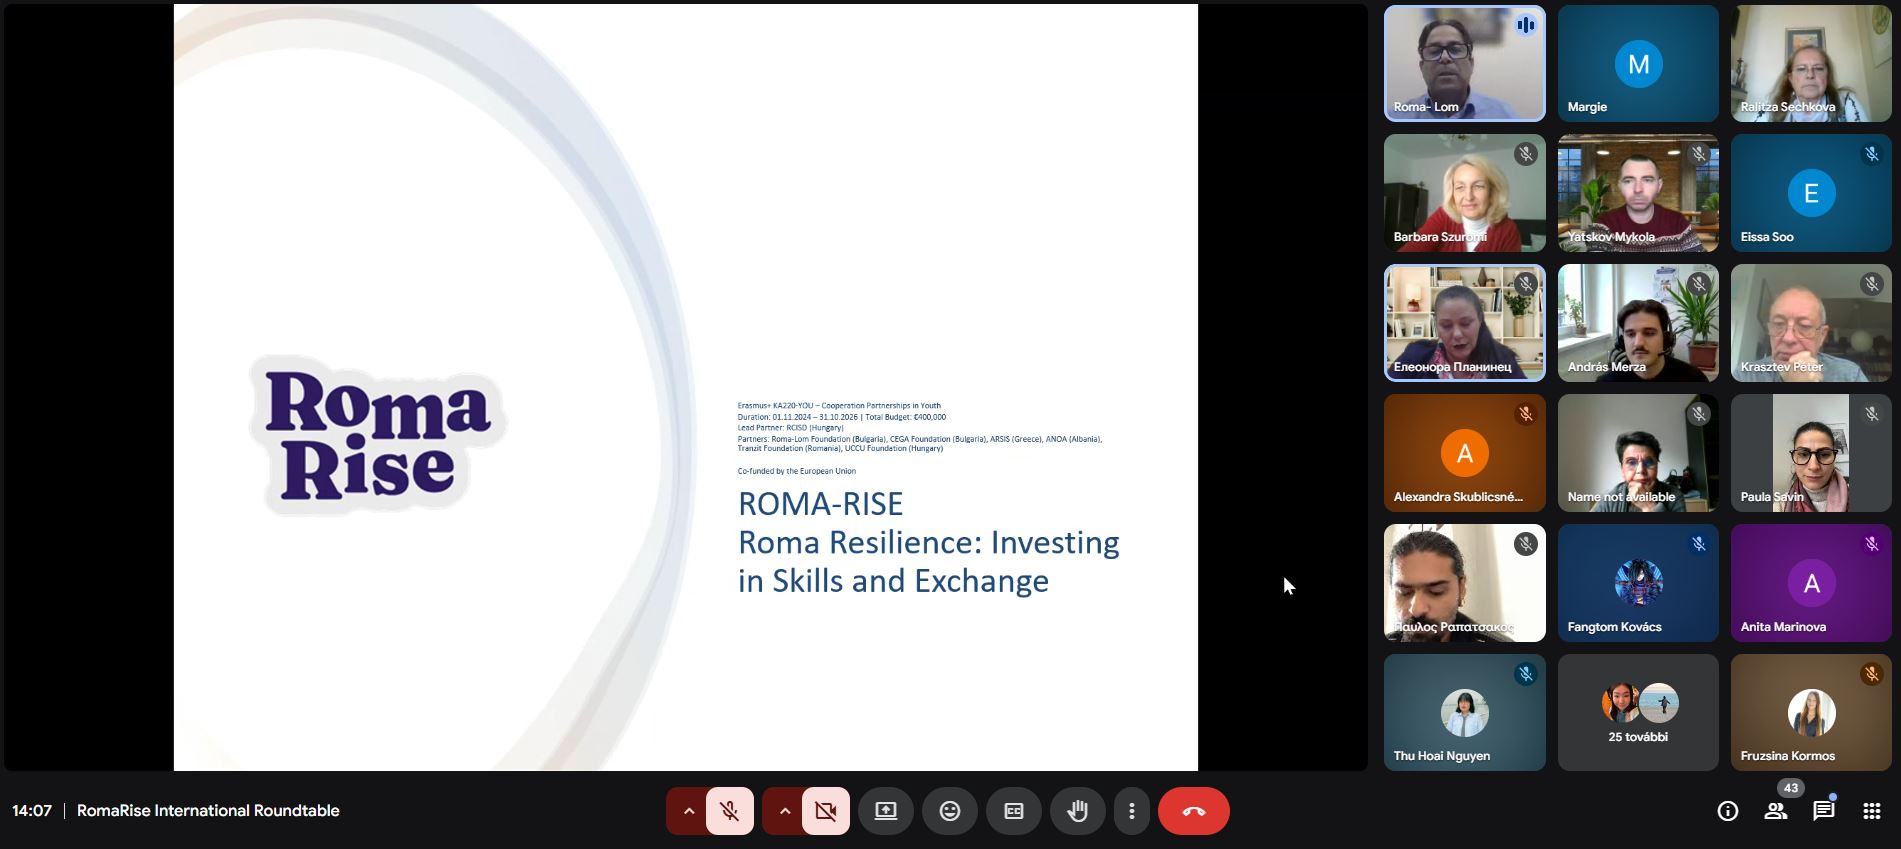
Task: Toggle closed captions on
Action: click(1013, 811)
